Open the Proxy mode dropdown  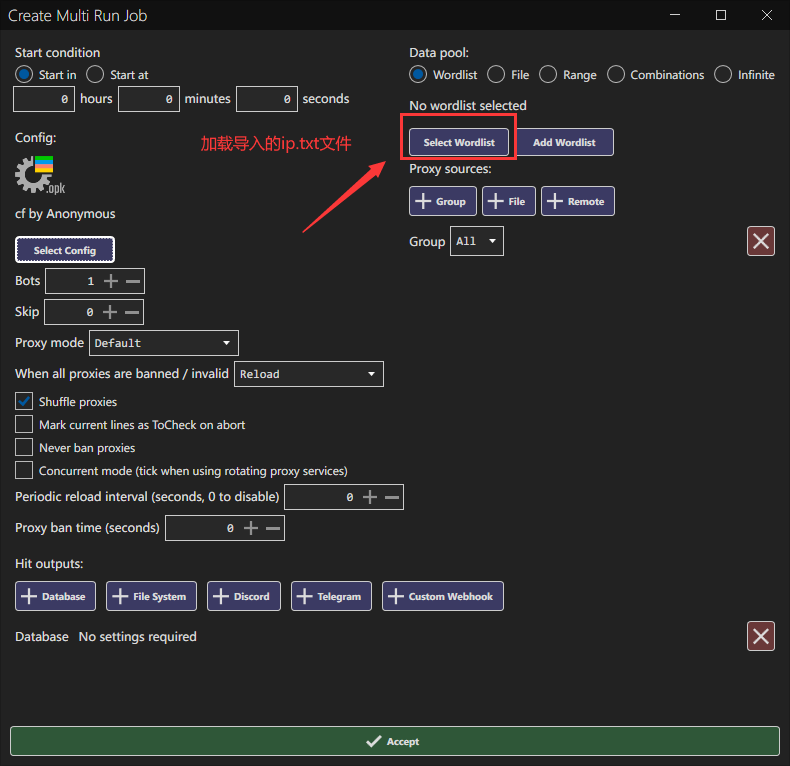[164, 343]
